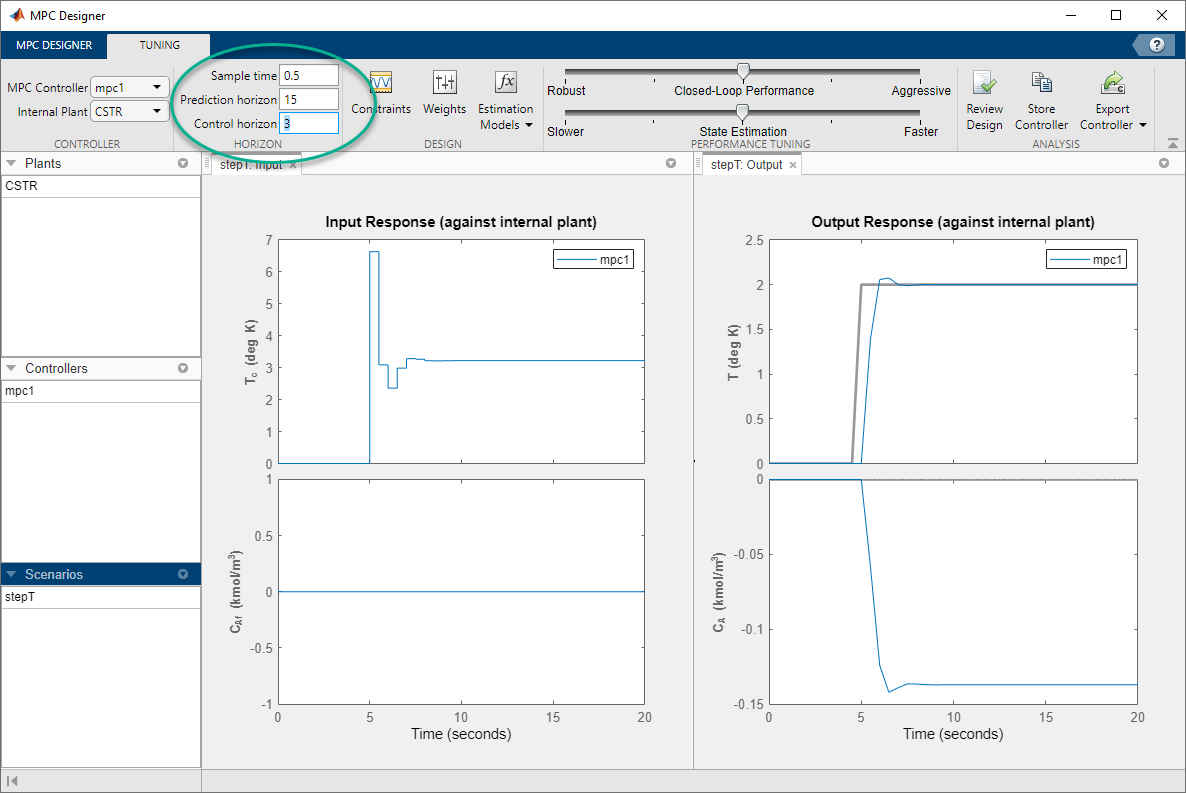Click inside the Control horizon field

(310, 121)
